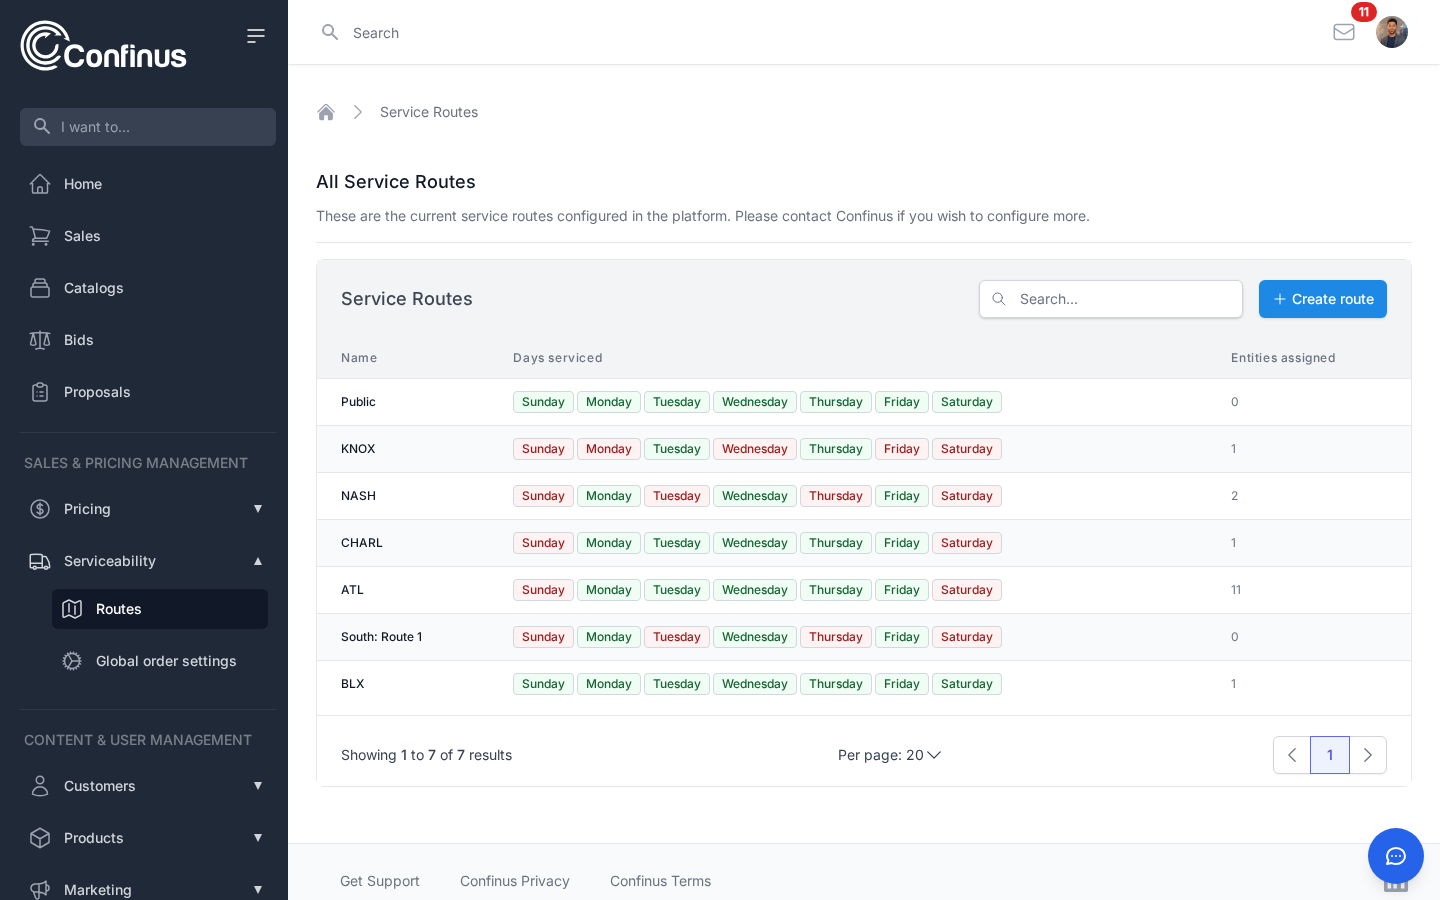Open the user profile avatar
The image size is (1440, 900).
coord(1391,32)
